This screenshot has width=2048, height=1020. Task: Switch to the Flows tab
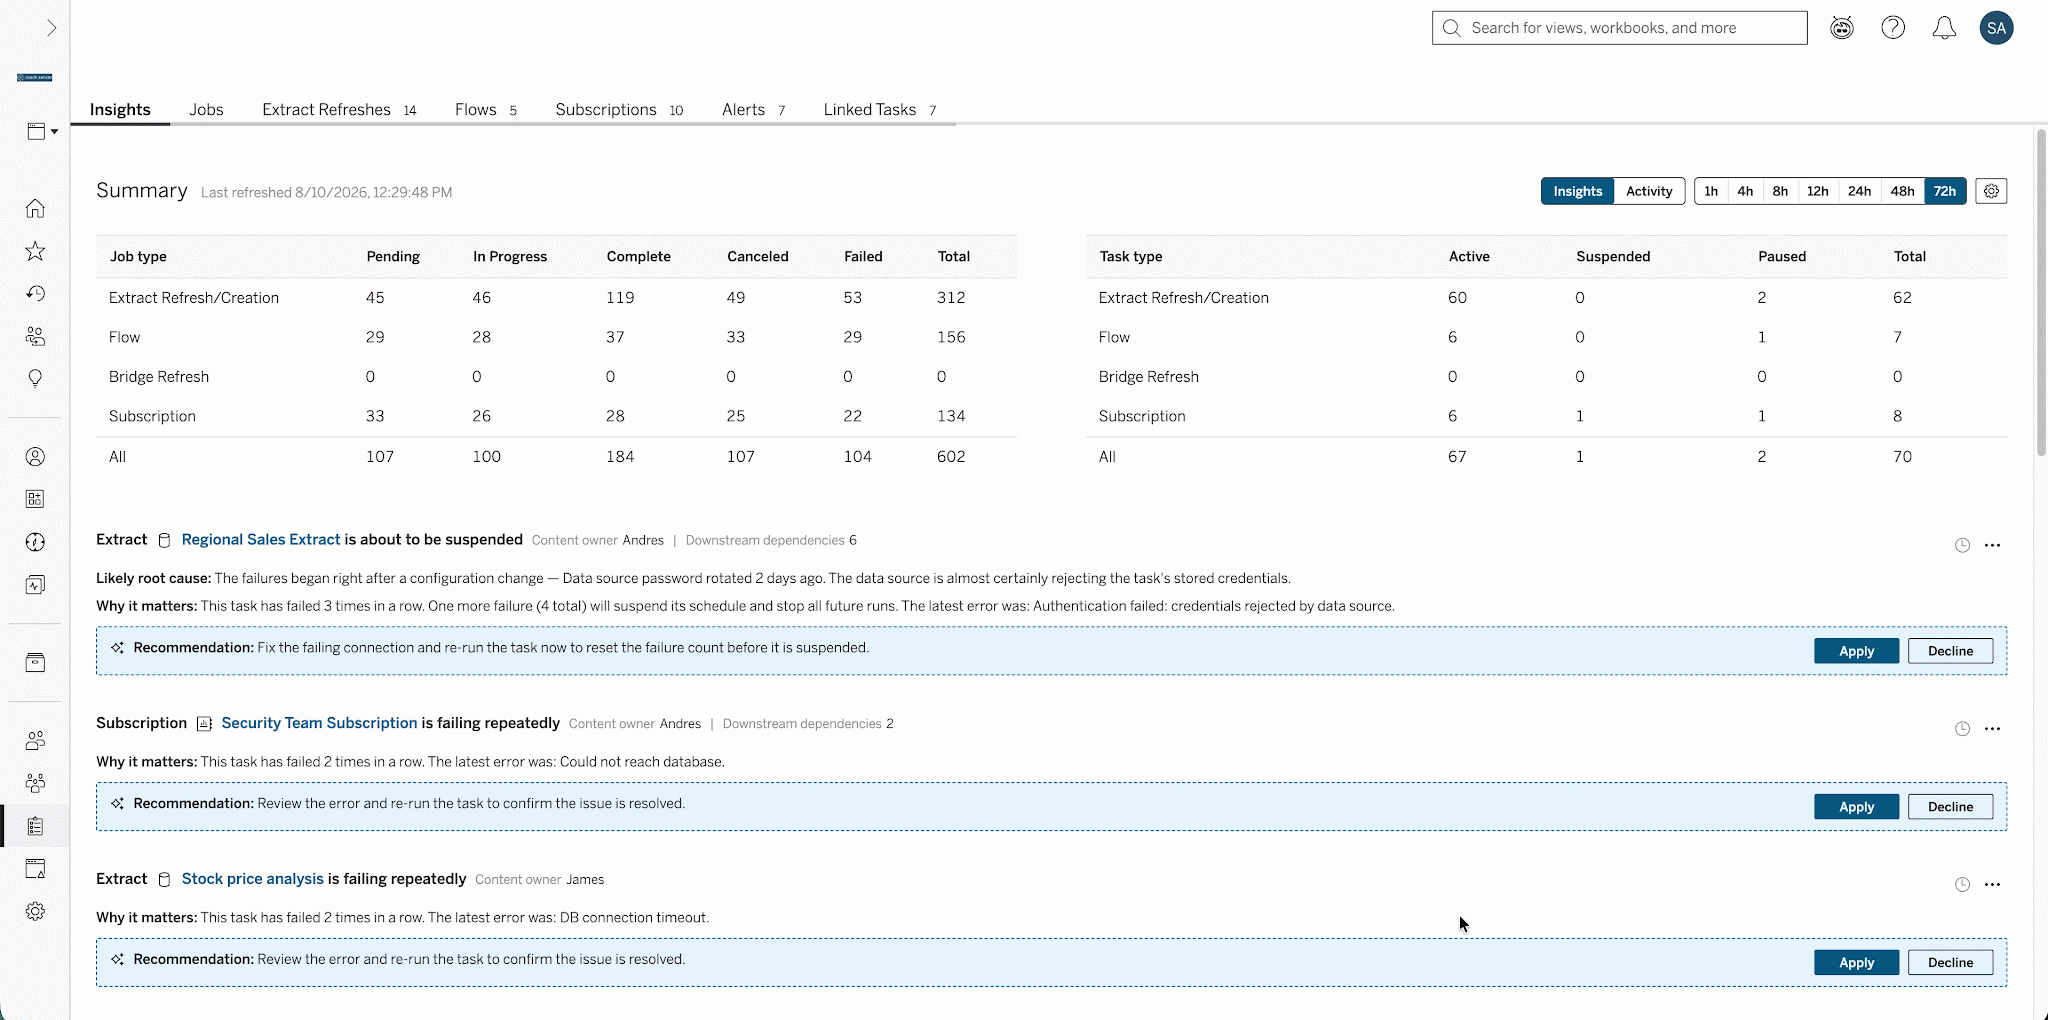(x=486, y=110)
